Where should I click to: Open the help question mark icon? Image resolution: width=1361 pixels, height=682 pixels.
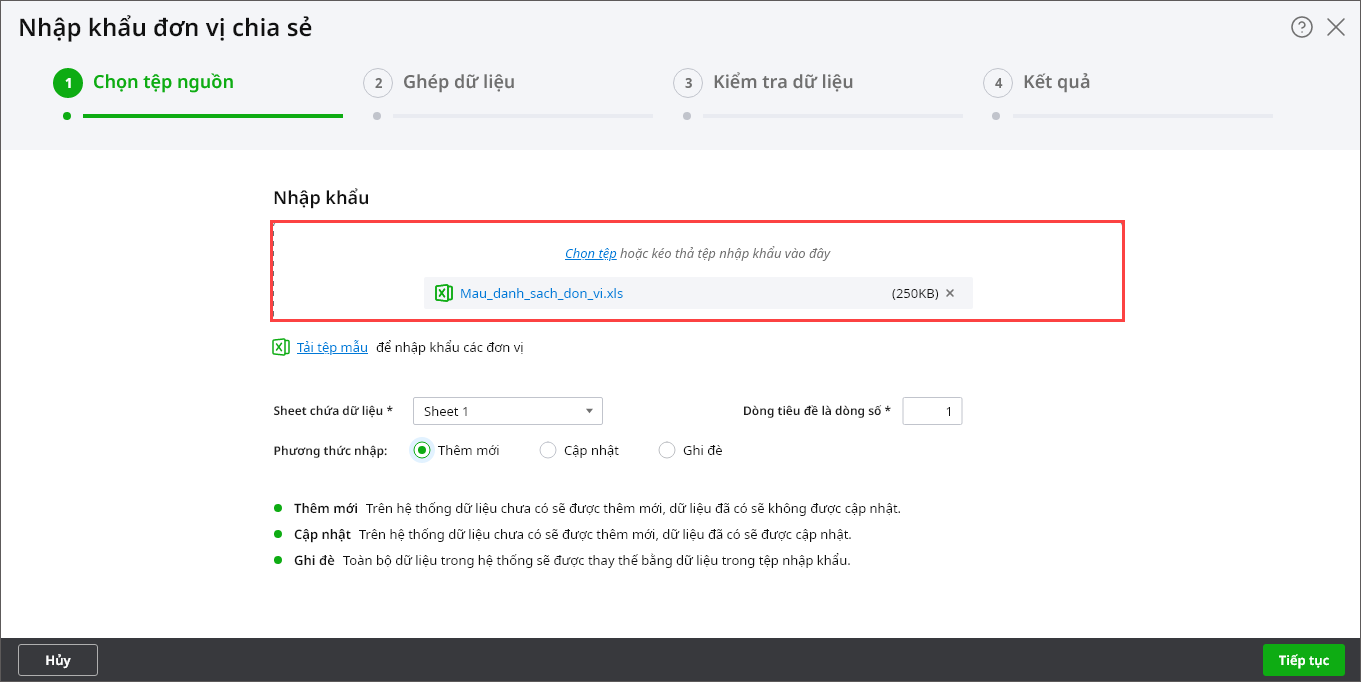[1301, 28]
